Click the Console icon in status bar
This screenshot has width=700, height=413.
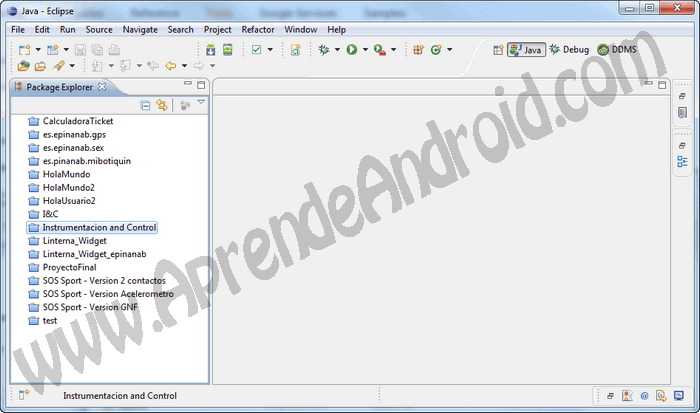tap(679, 396)
